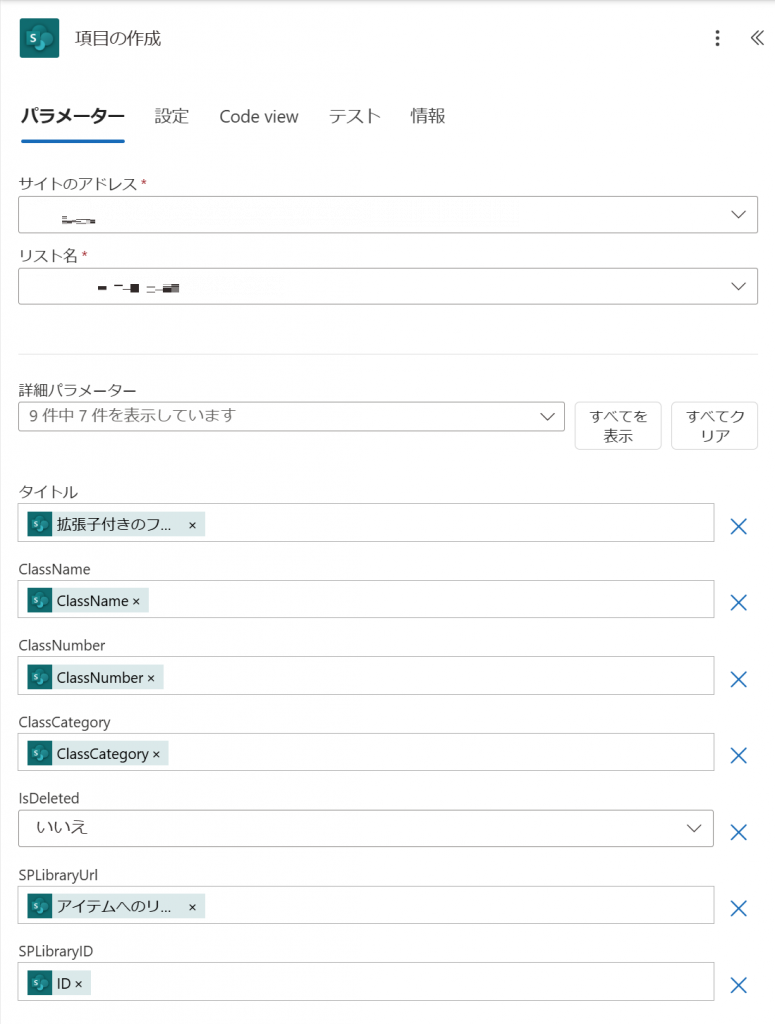Open the IsDeleted いいえ dropdown
This screenshot has width=775, height=1024.
pos(694,828)
